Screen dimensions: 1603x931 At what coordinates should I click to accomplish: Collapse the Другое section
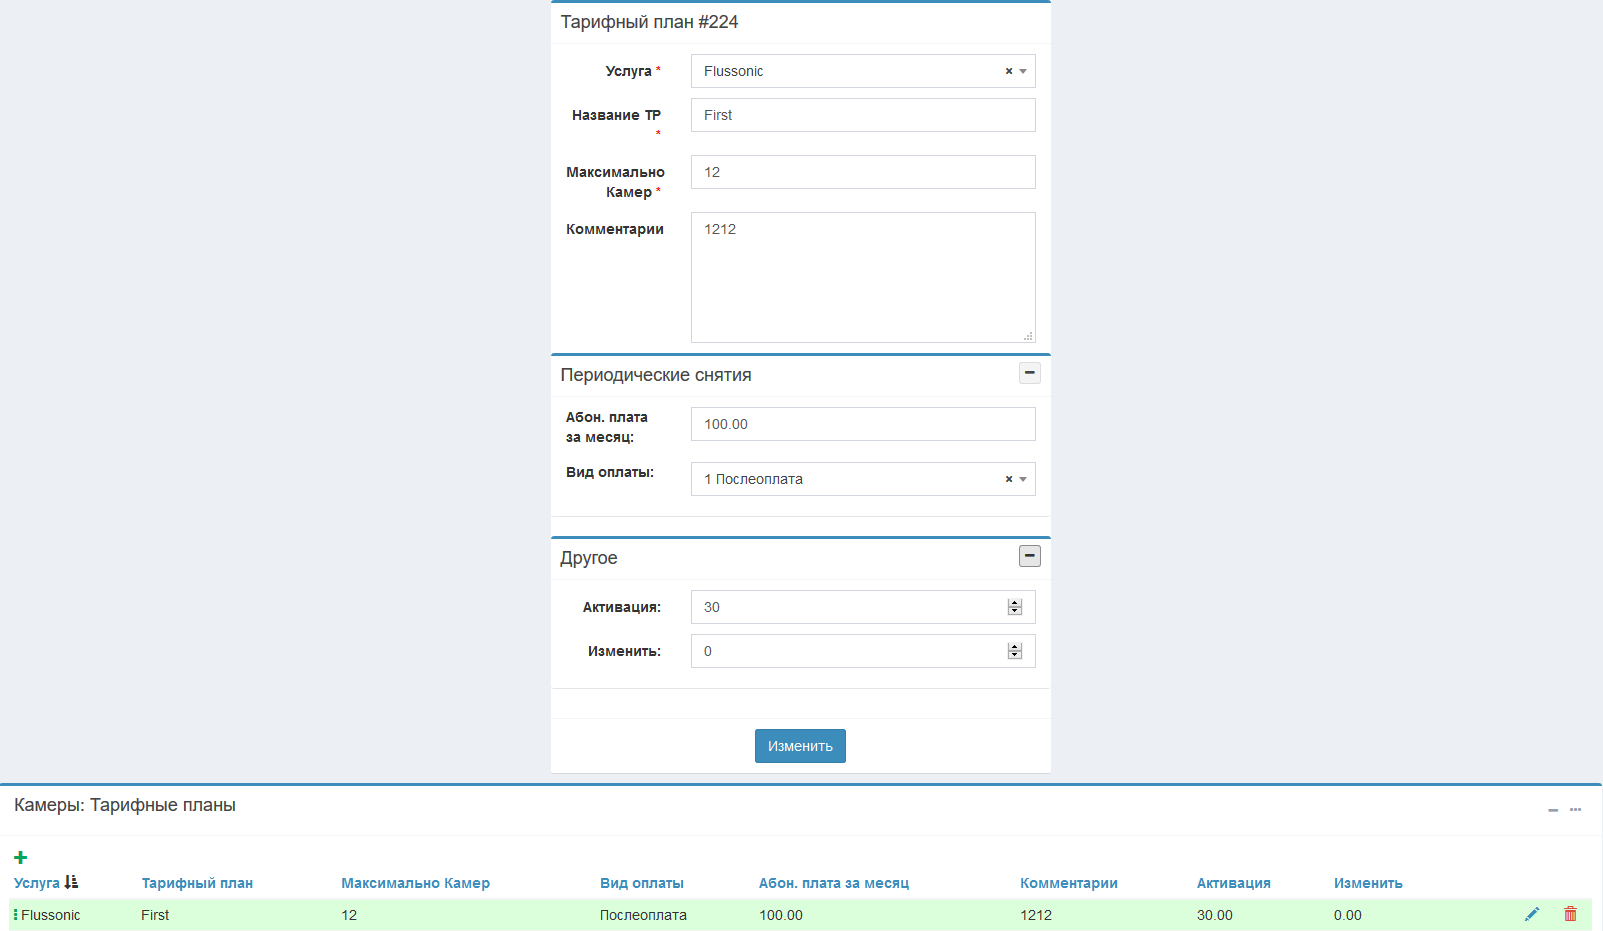point(1029,556)
